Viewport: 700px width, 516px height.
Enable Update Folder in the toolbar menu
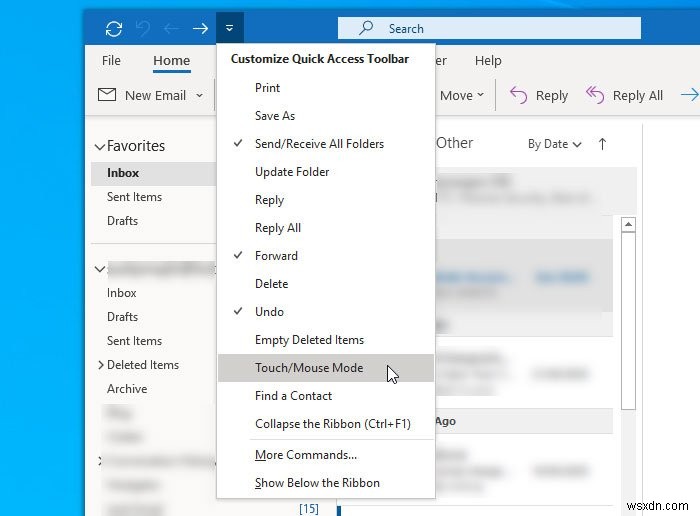tap(326, 172)
